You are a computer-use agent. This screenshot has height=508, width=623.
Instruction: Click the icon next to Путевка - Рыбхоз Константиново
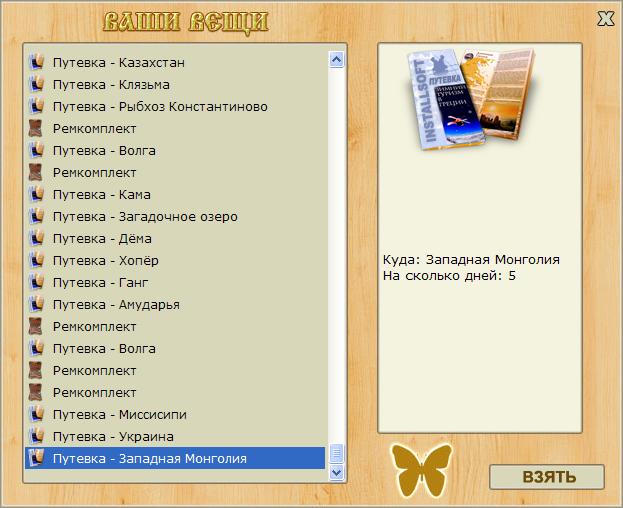point(36,106)
